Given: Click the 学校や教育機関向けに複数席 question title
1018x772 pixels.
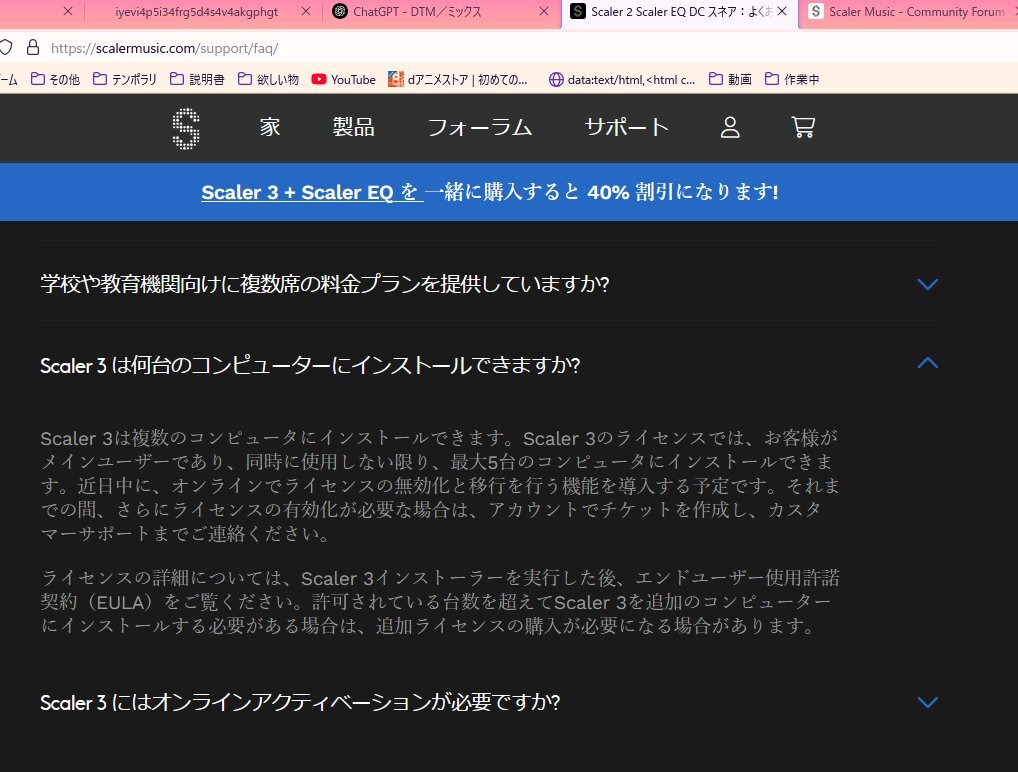Looking at the screenshot, I should (325, 284).
